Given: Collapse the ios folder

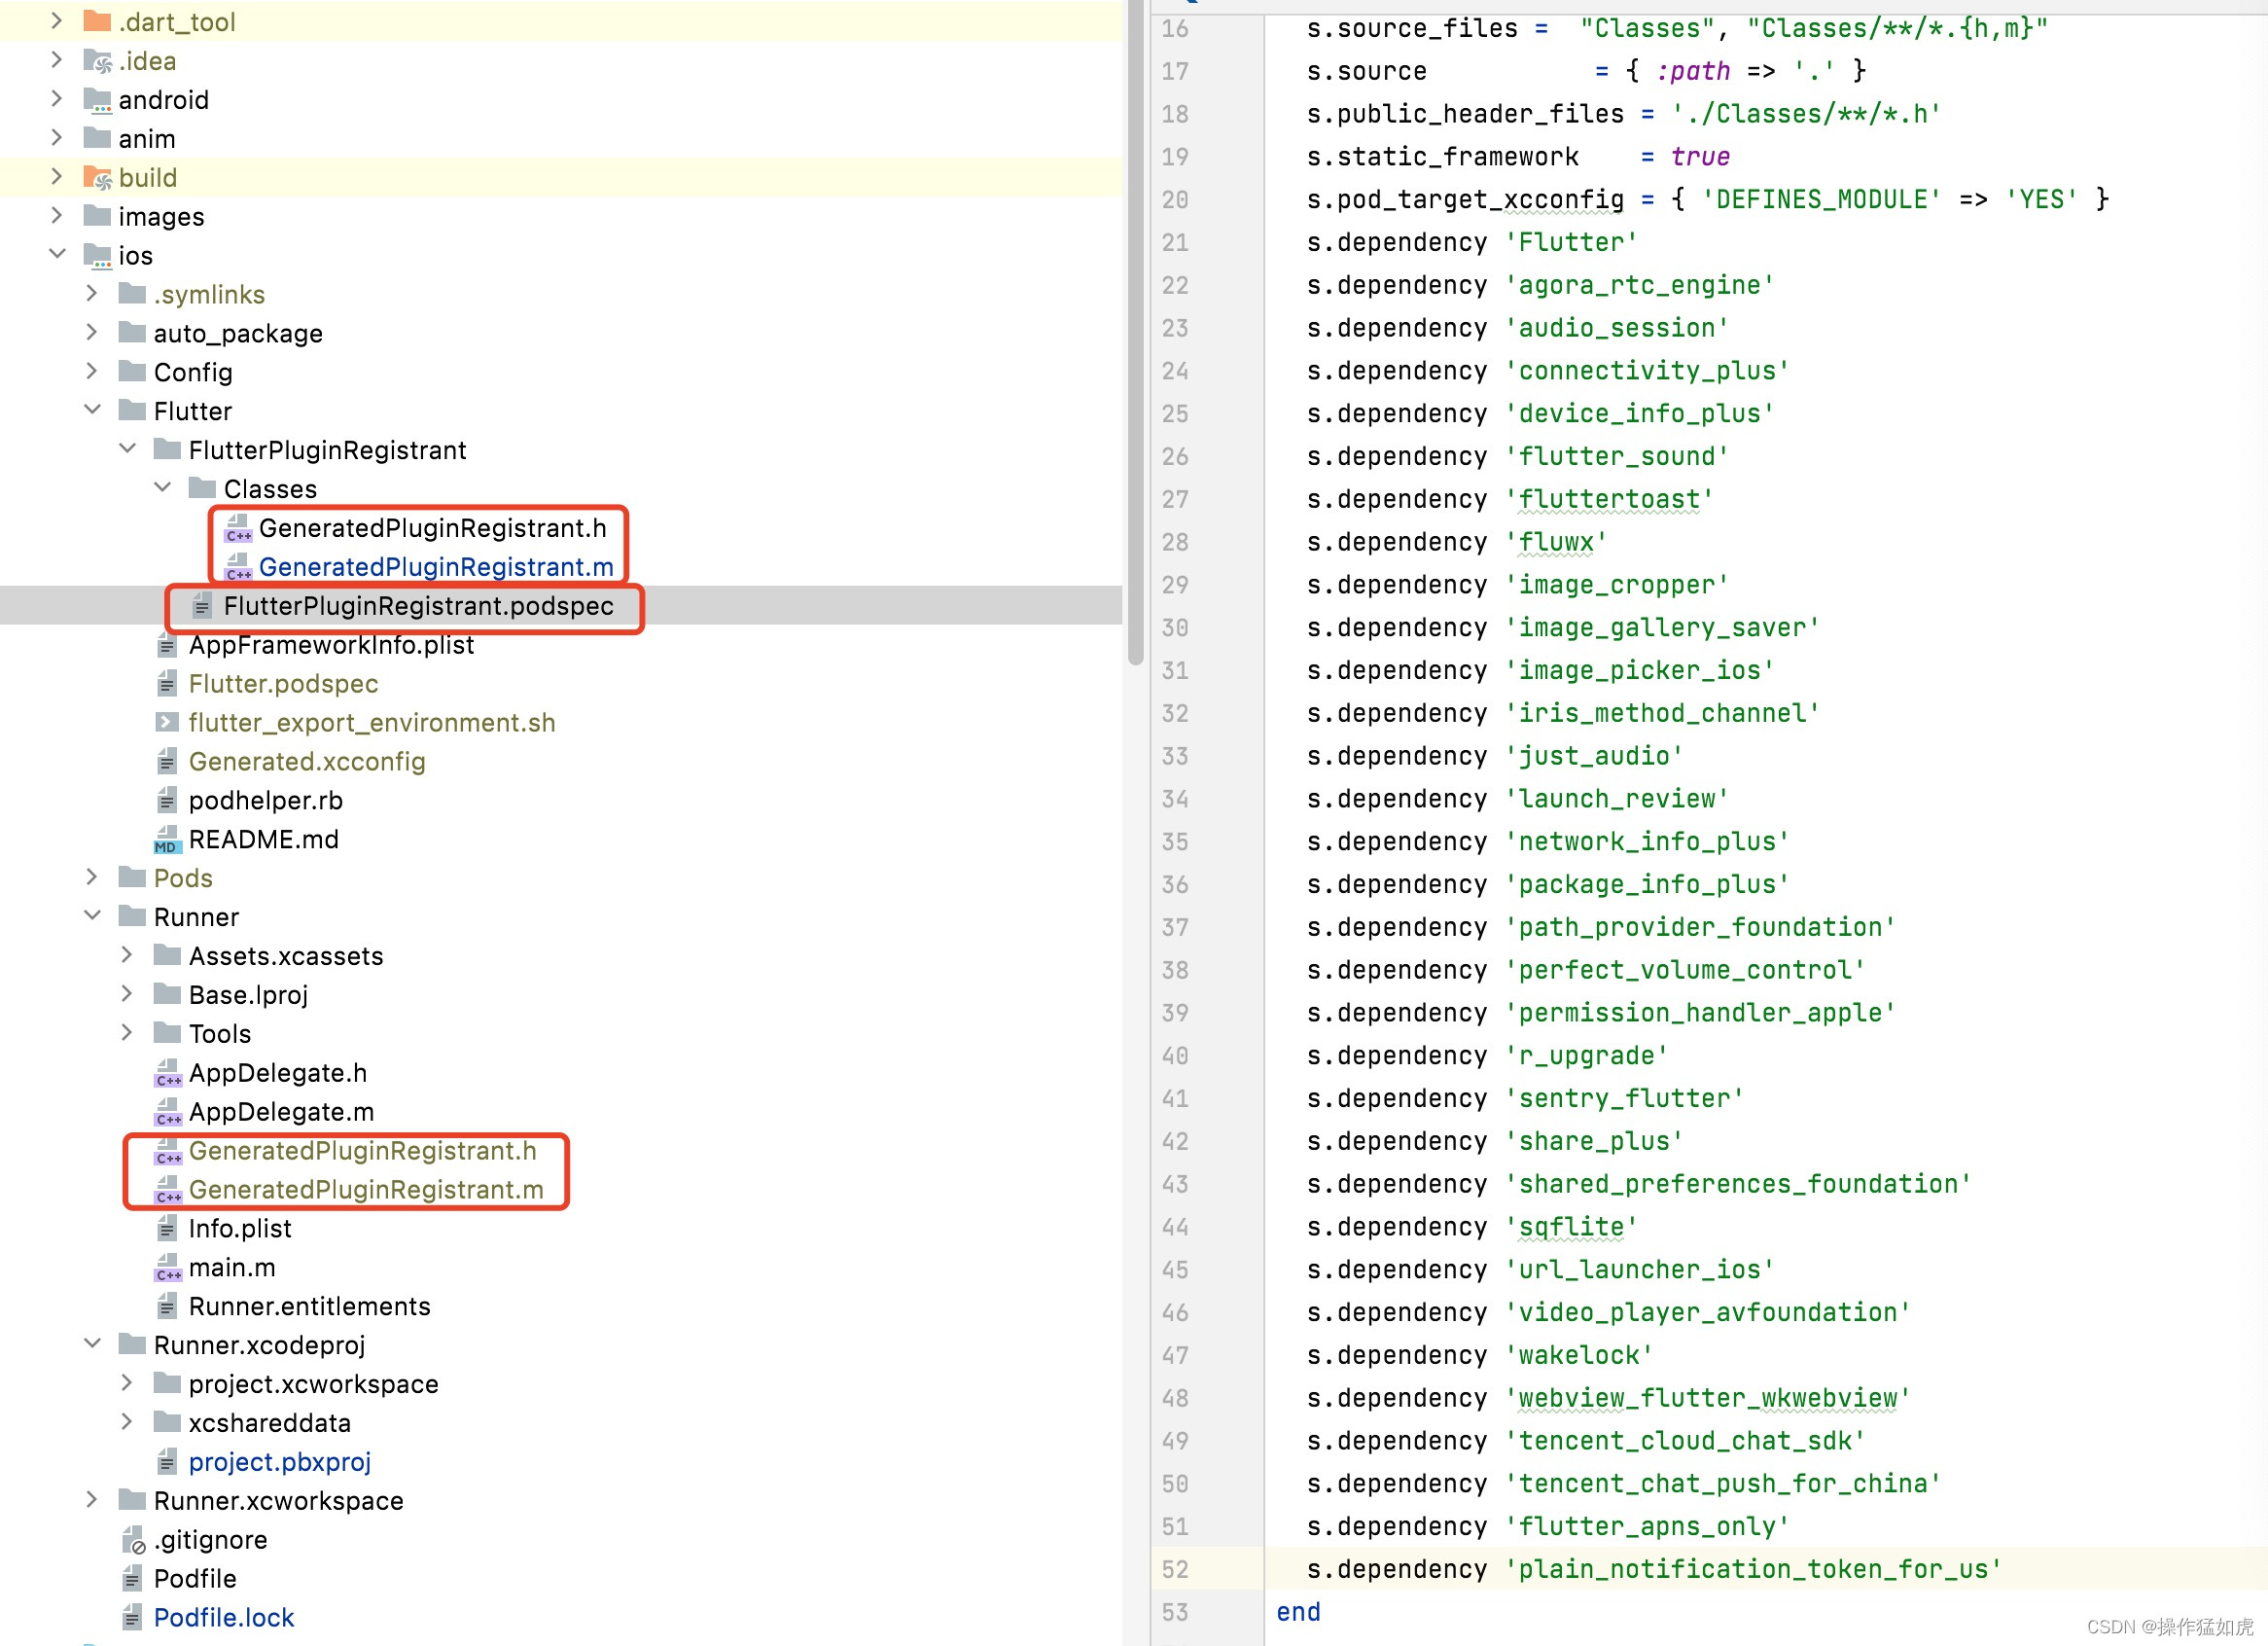Looking at the screenshot, I should coord(57,254).
